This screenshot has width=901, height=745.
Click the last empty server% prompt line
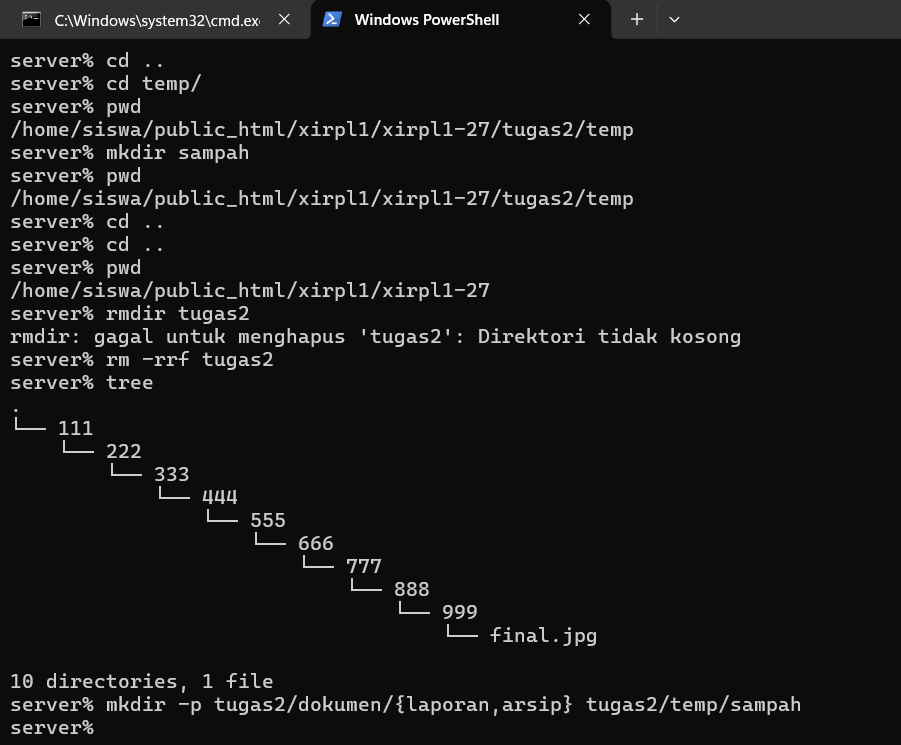(x=52, y=727)
